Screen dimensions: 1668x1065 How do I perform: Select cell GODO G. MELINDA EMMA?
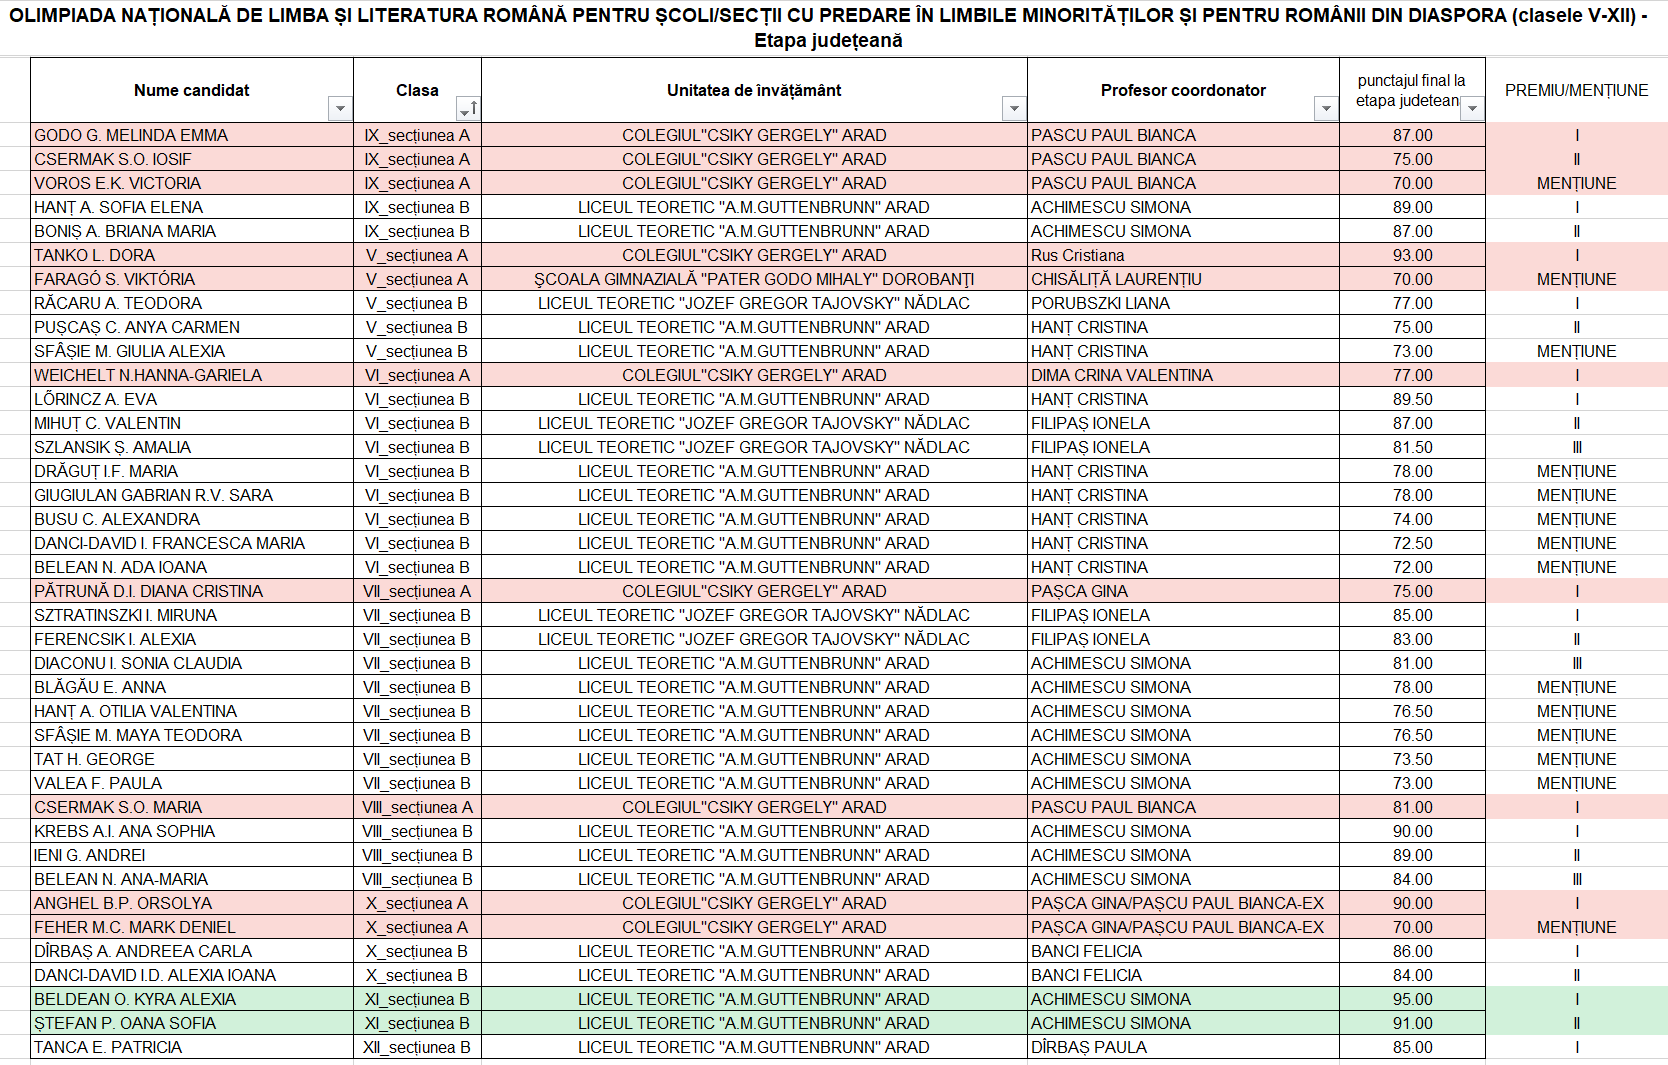(131, 135)
